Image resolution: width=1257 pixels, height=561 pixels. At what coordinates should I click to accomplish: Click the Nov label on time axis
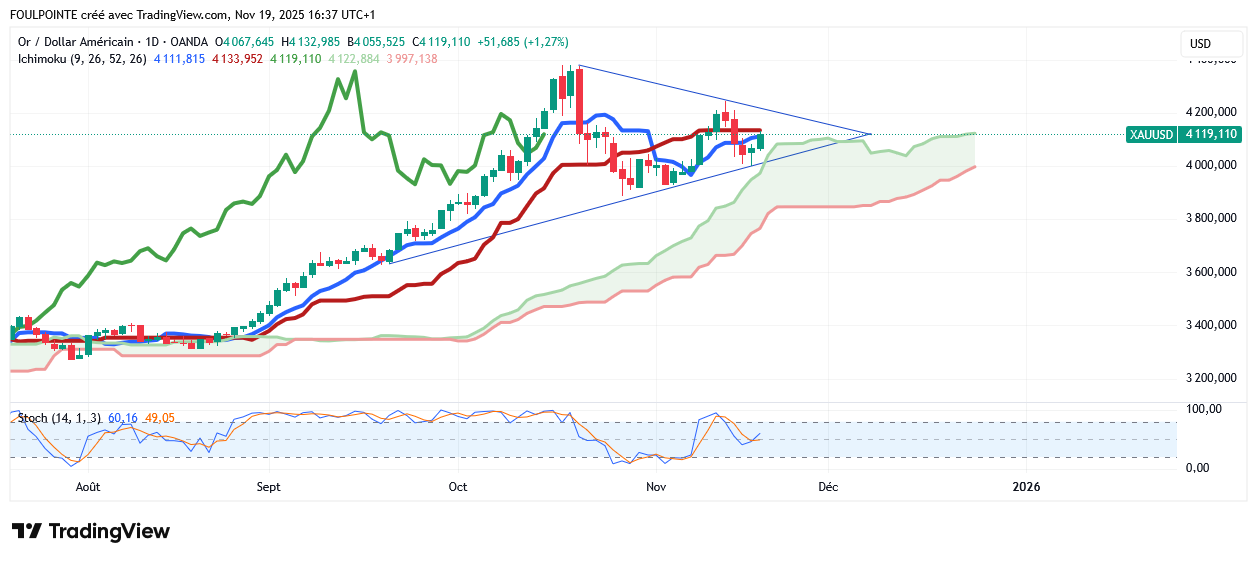click(656, 487)
